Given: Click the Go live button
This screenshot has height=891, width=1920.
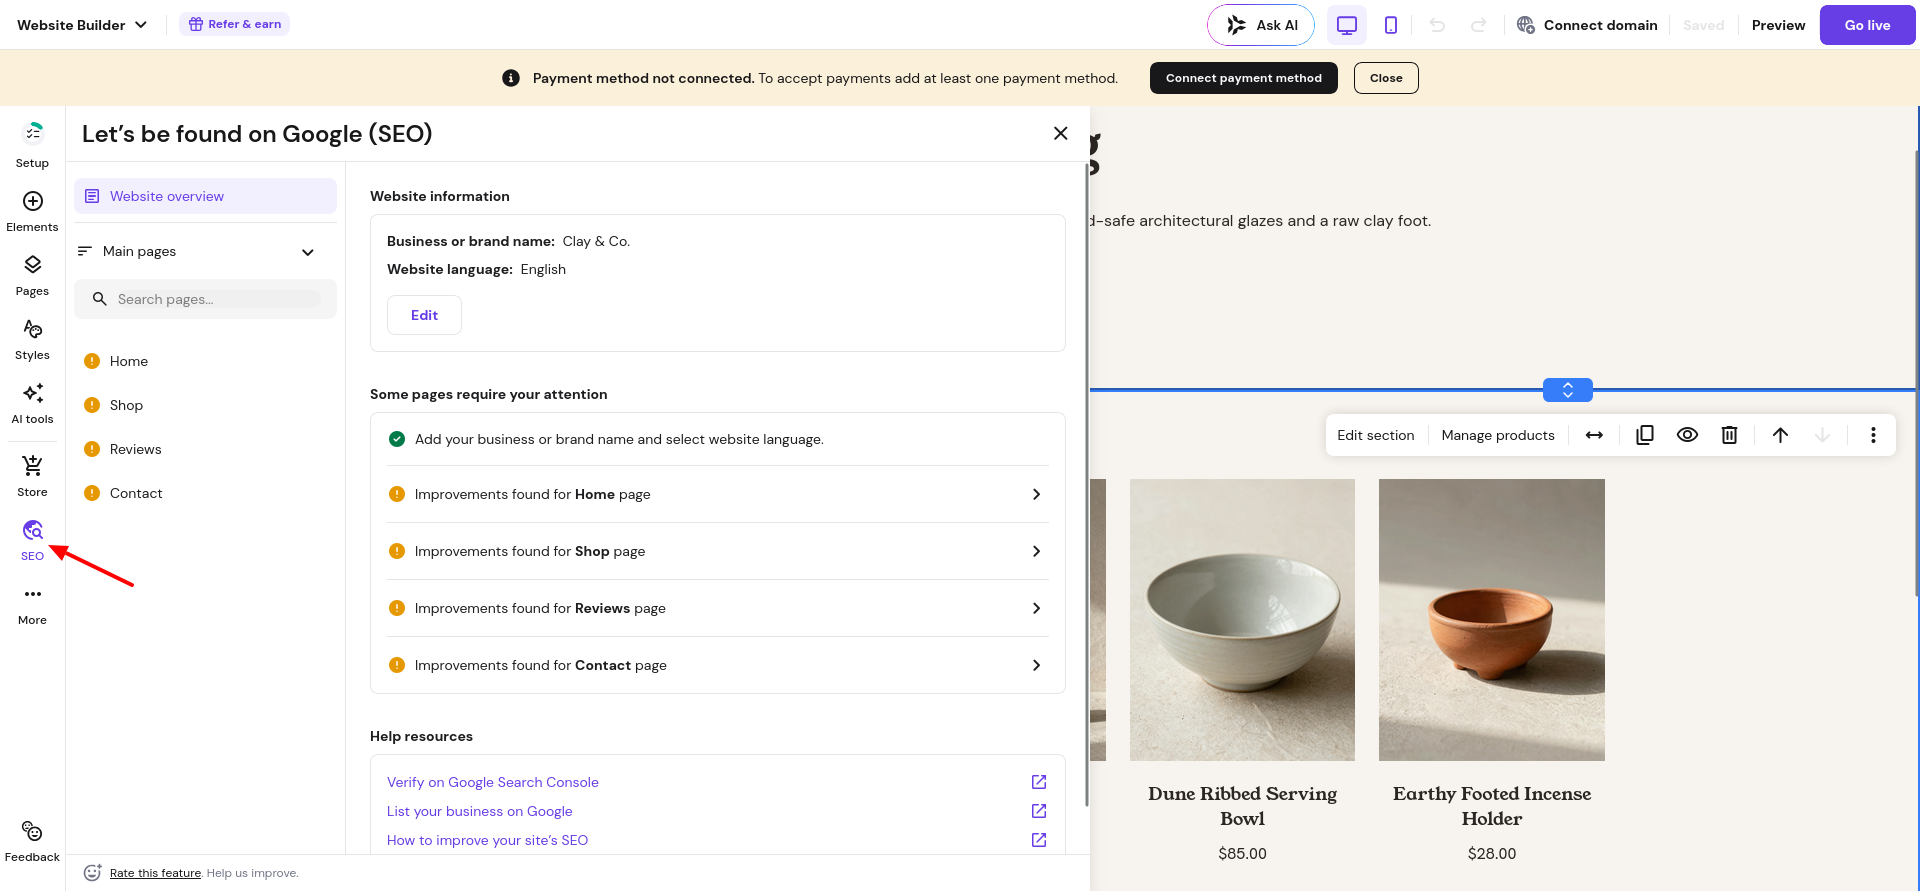Looking at the screenshot, I should tap(1867, 25).
